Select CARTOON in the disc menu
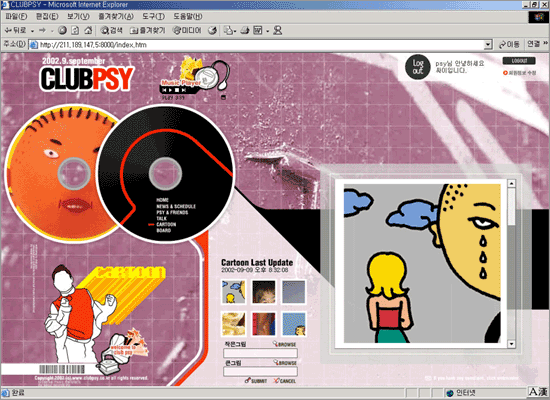This screenshot has height=400, width=550. pyautogui.click(x=166, y=224)
